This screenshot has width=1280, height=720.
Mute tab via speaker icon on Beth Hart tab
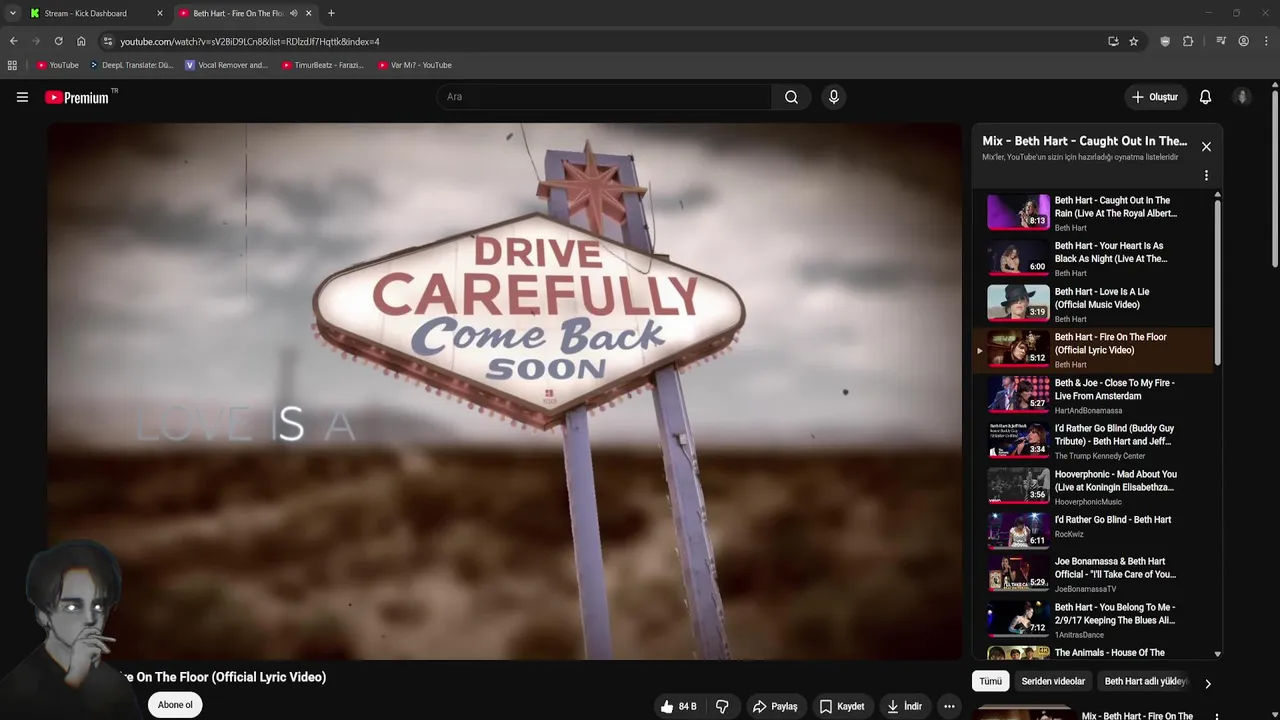click(x=293, y=13)
